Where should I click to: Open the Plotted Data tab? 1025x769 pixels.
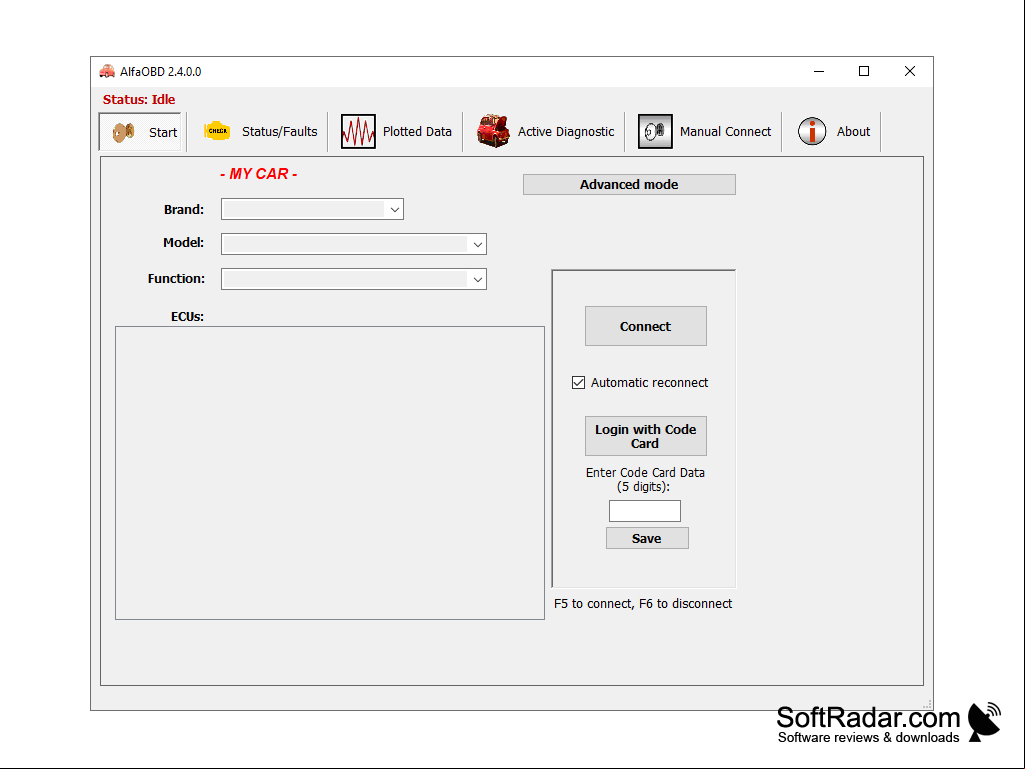click(396, 131)
